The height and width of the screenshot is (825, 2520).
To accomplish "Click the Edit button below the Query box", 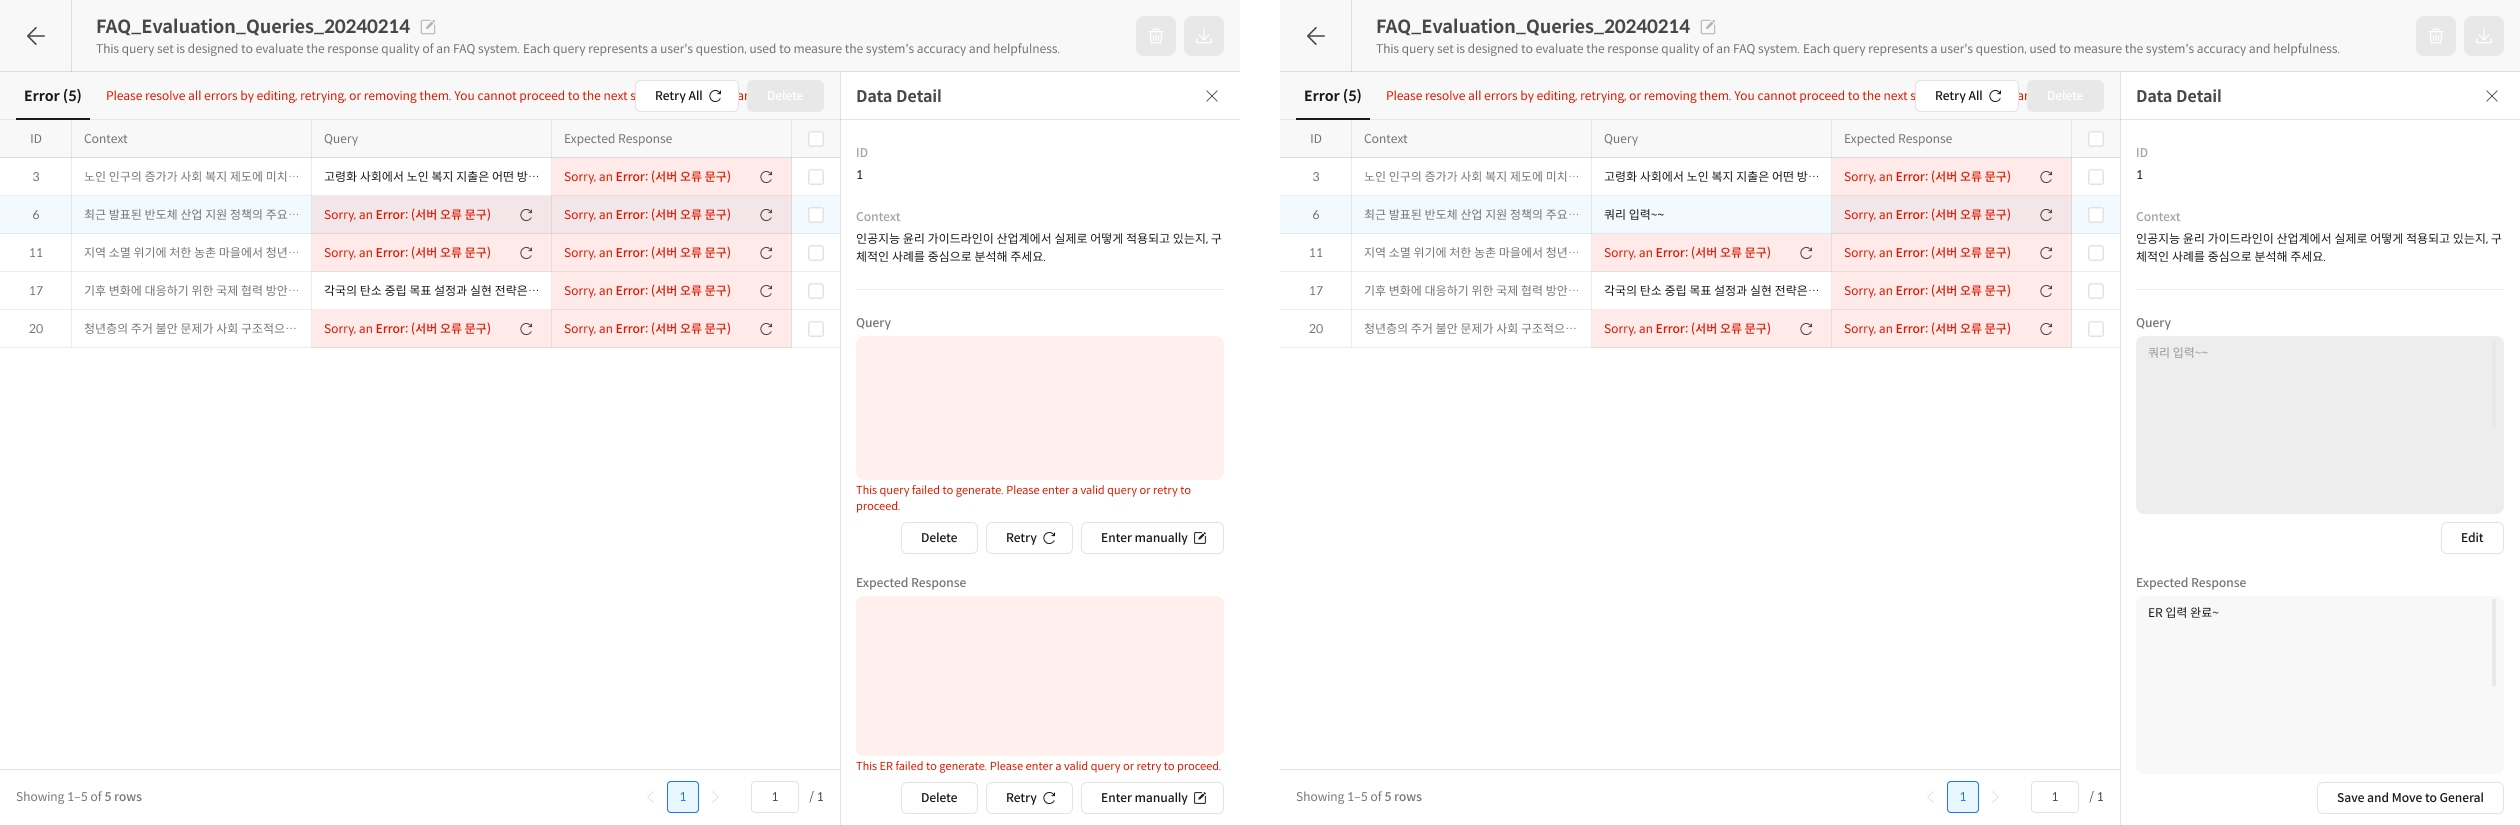I will point(2472,538).
